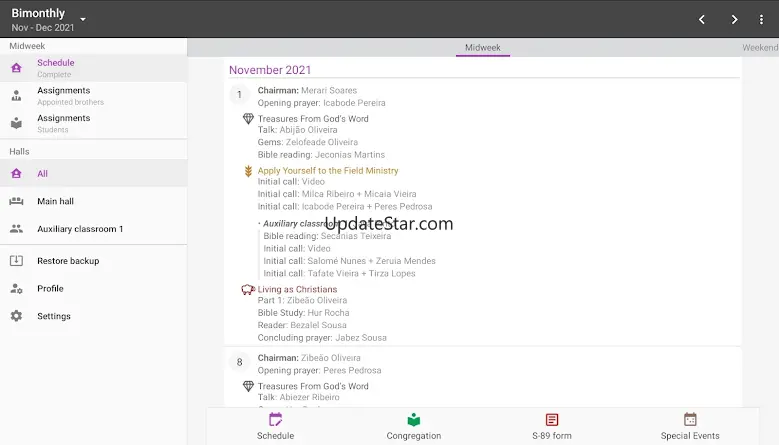Click the All halls house icon
This screenshot has height=445, width=779.
[16, 173]
